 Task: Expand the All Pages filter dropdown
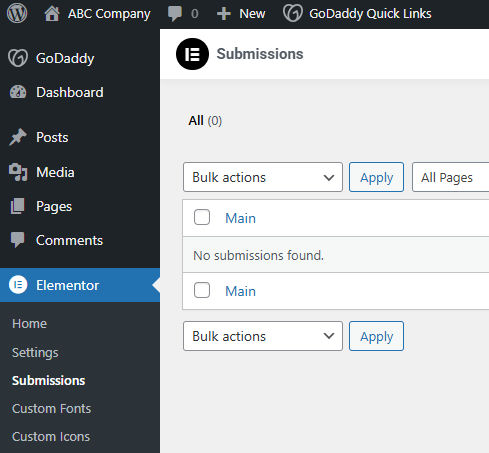[x=450, y=177]
